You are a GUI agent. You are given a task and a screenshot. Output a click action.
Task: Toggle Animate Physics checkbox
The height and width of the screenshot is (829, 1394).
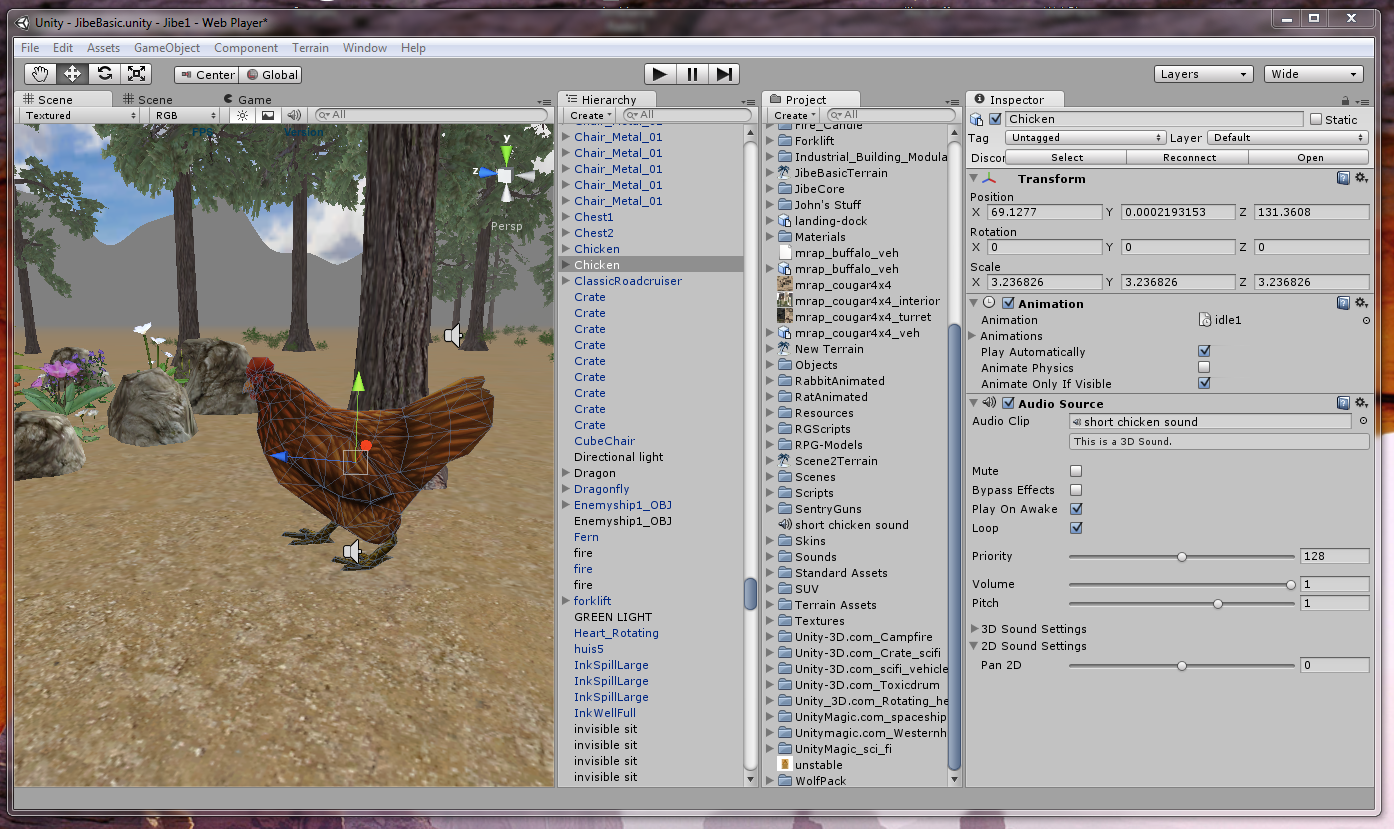point(1204,368)
